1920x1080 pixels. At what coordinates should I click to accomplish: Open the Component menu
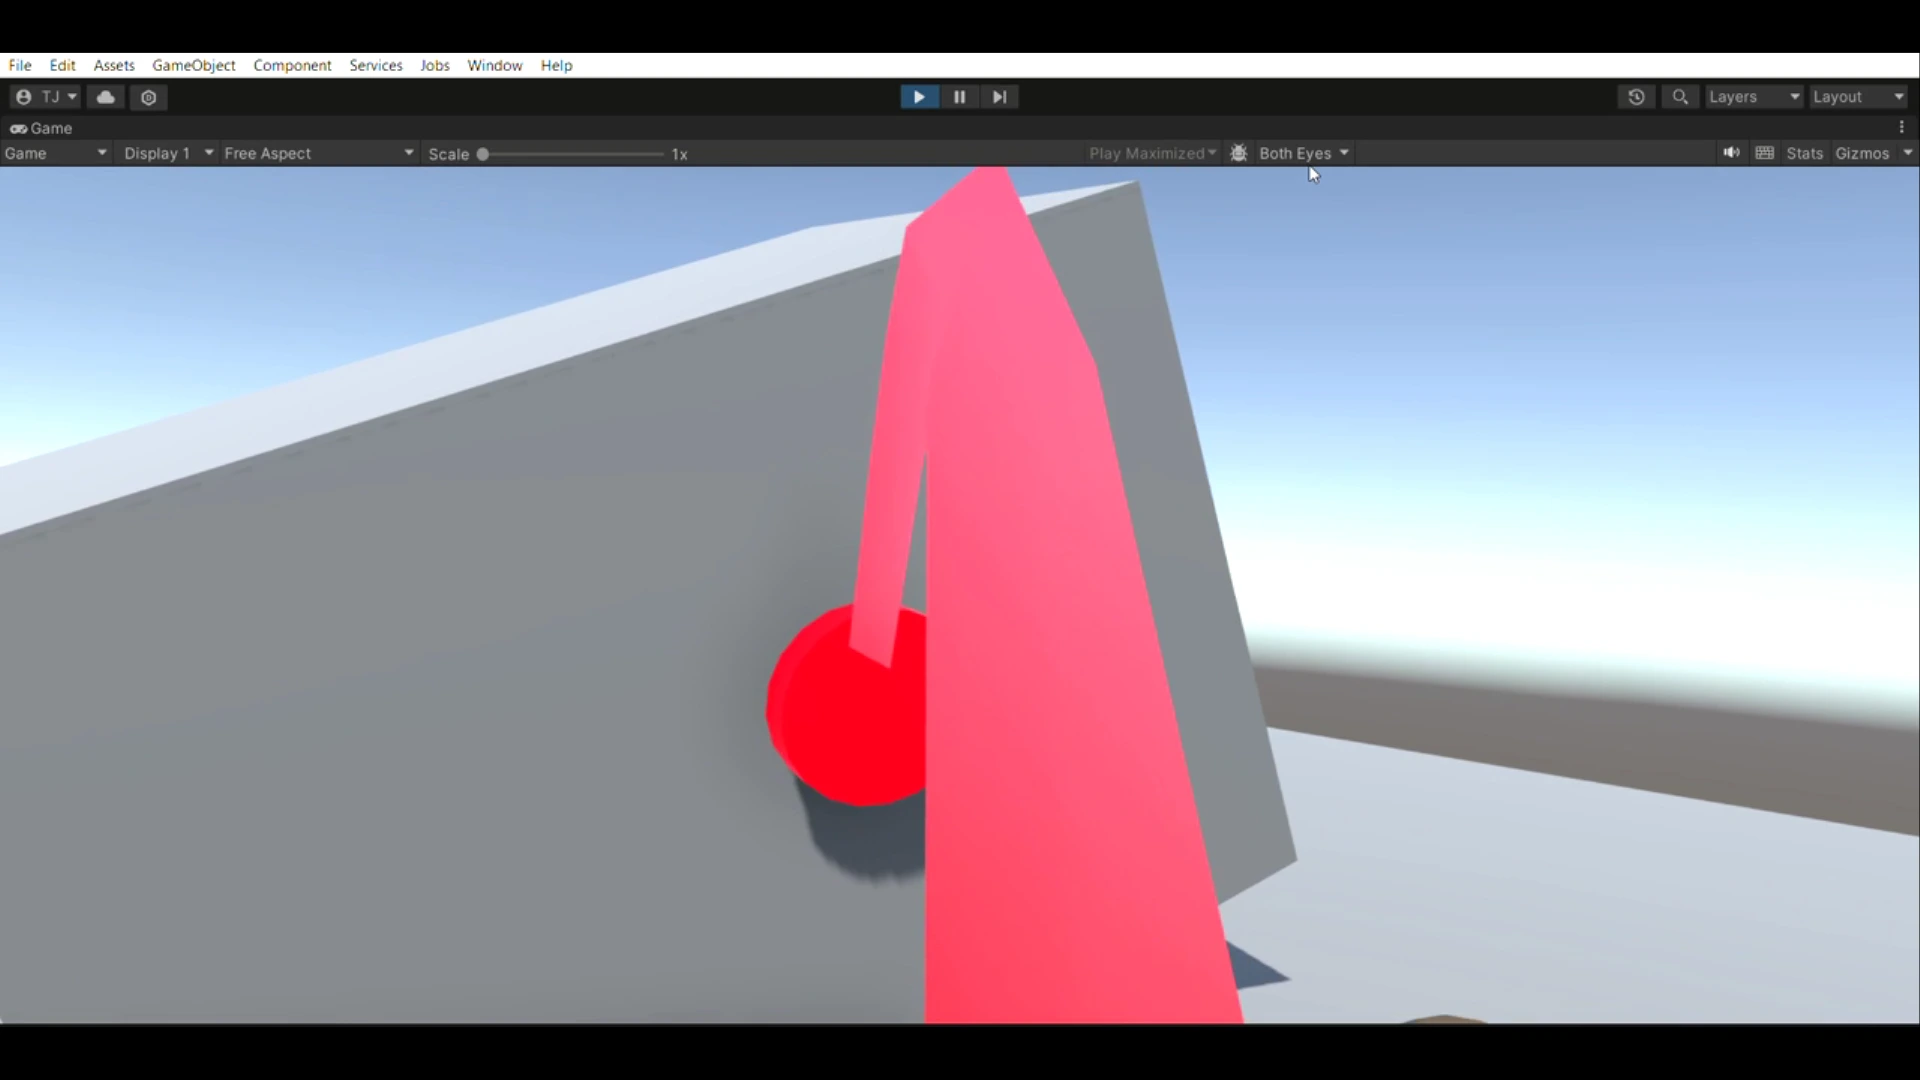[x=292, y=65]
